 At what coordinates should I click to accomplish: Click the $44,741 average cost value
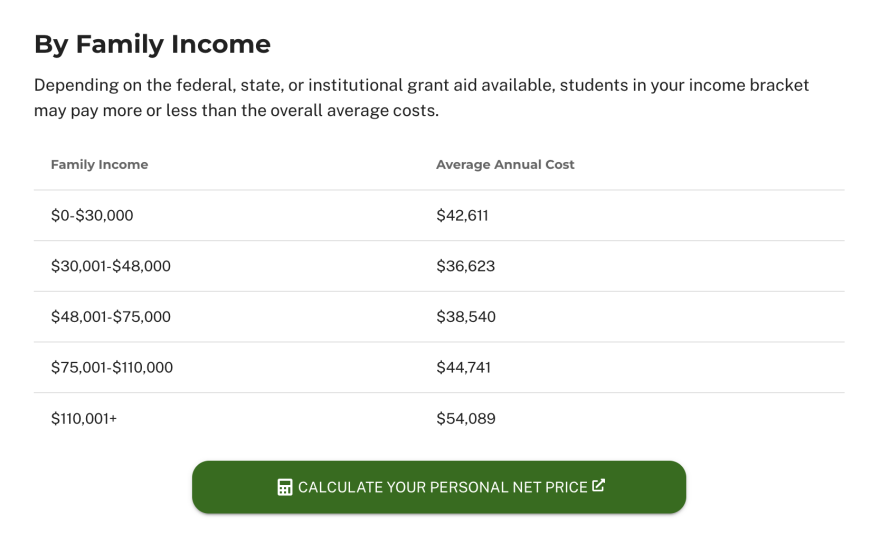click(463, 368)
